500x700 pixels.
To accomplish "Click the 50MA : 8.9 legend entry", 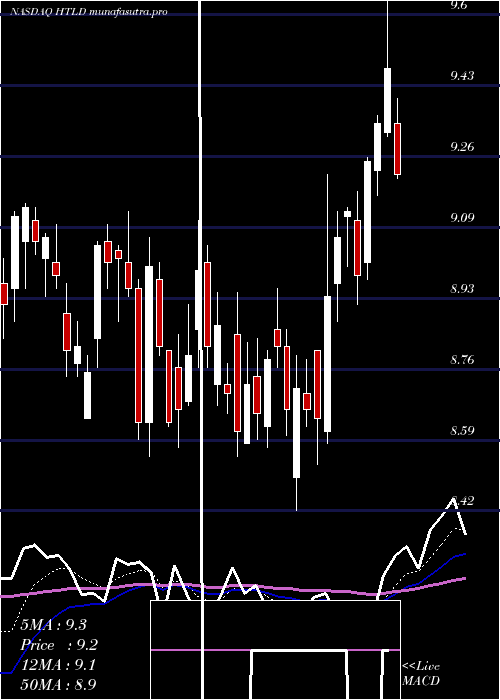I will pyautogui.click(x=58, y=685).
